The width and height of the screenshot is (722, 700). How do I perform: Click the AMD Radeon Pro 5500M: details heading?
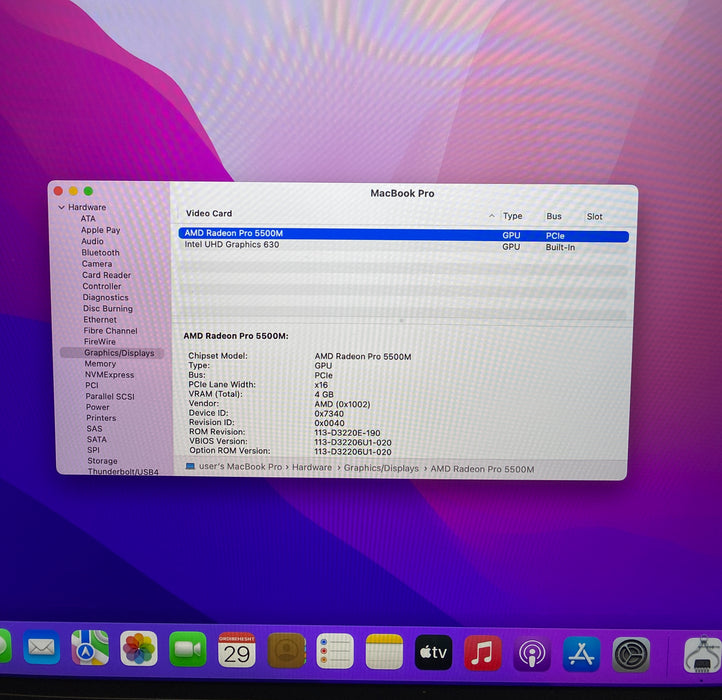[x=236, y=336]
